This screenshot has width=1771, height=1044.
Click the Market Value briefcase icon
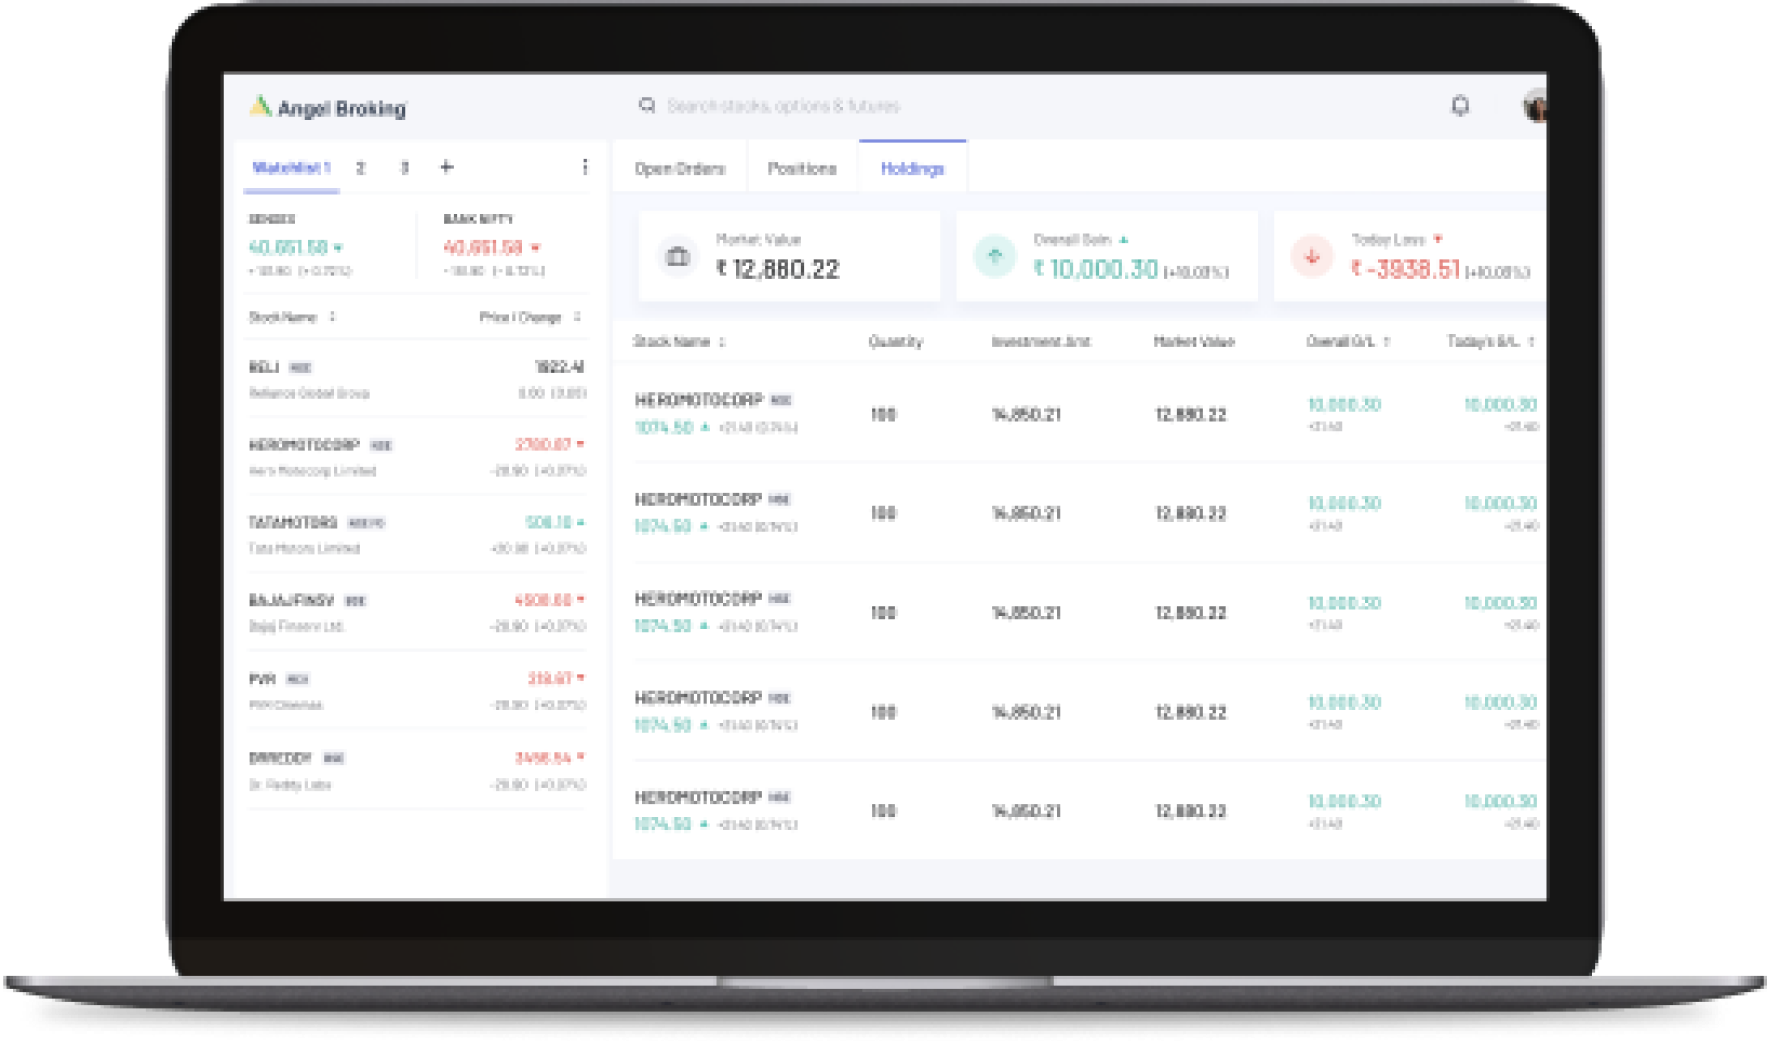click(x=678, y=256)
